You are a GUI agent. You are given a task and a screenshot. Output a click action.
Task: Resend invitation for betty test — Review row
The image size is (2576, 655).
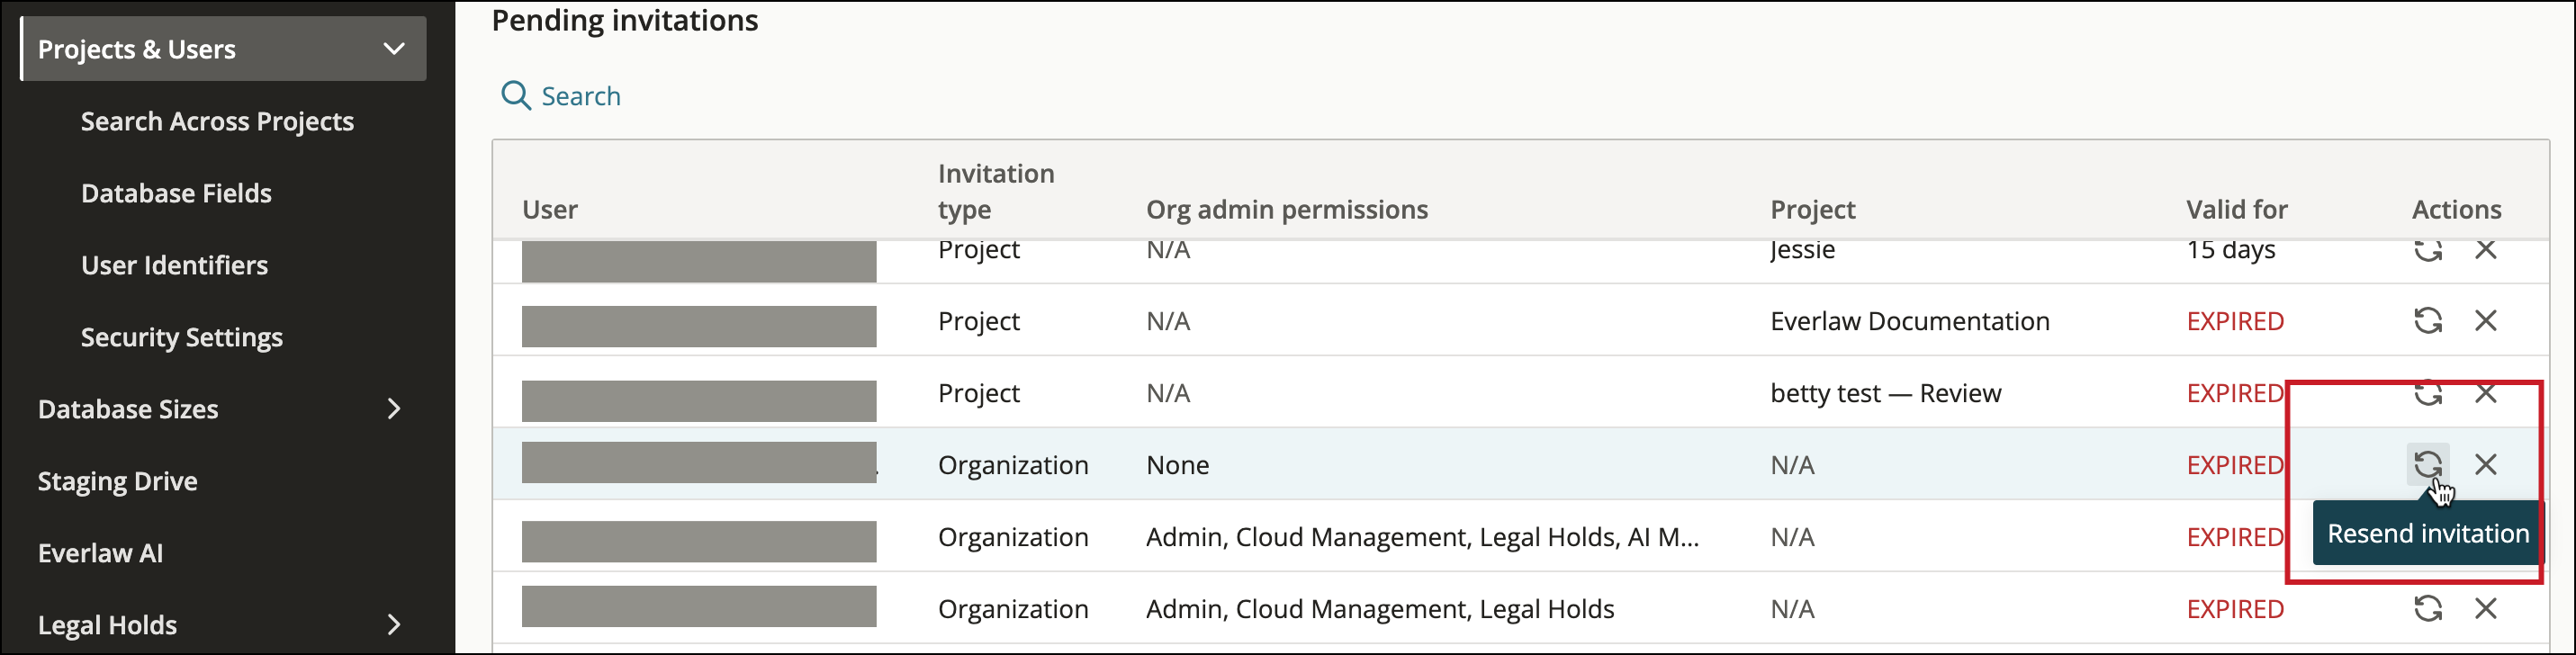pos(2427,393)
